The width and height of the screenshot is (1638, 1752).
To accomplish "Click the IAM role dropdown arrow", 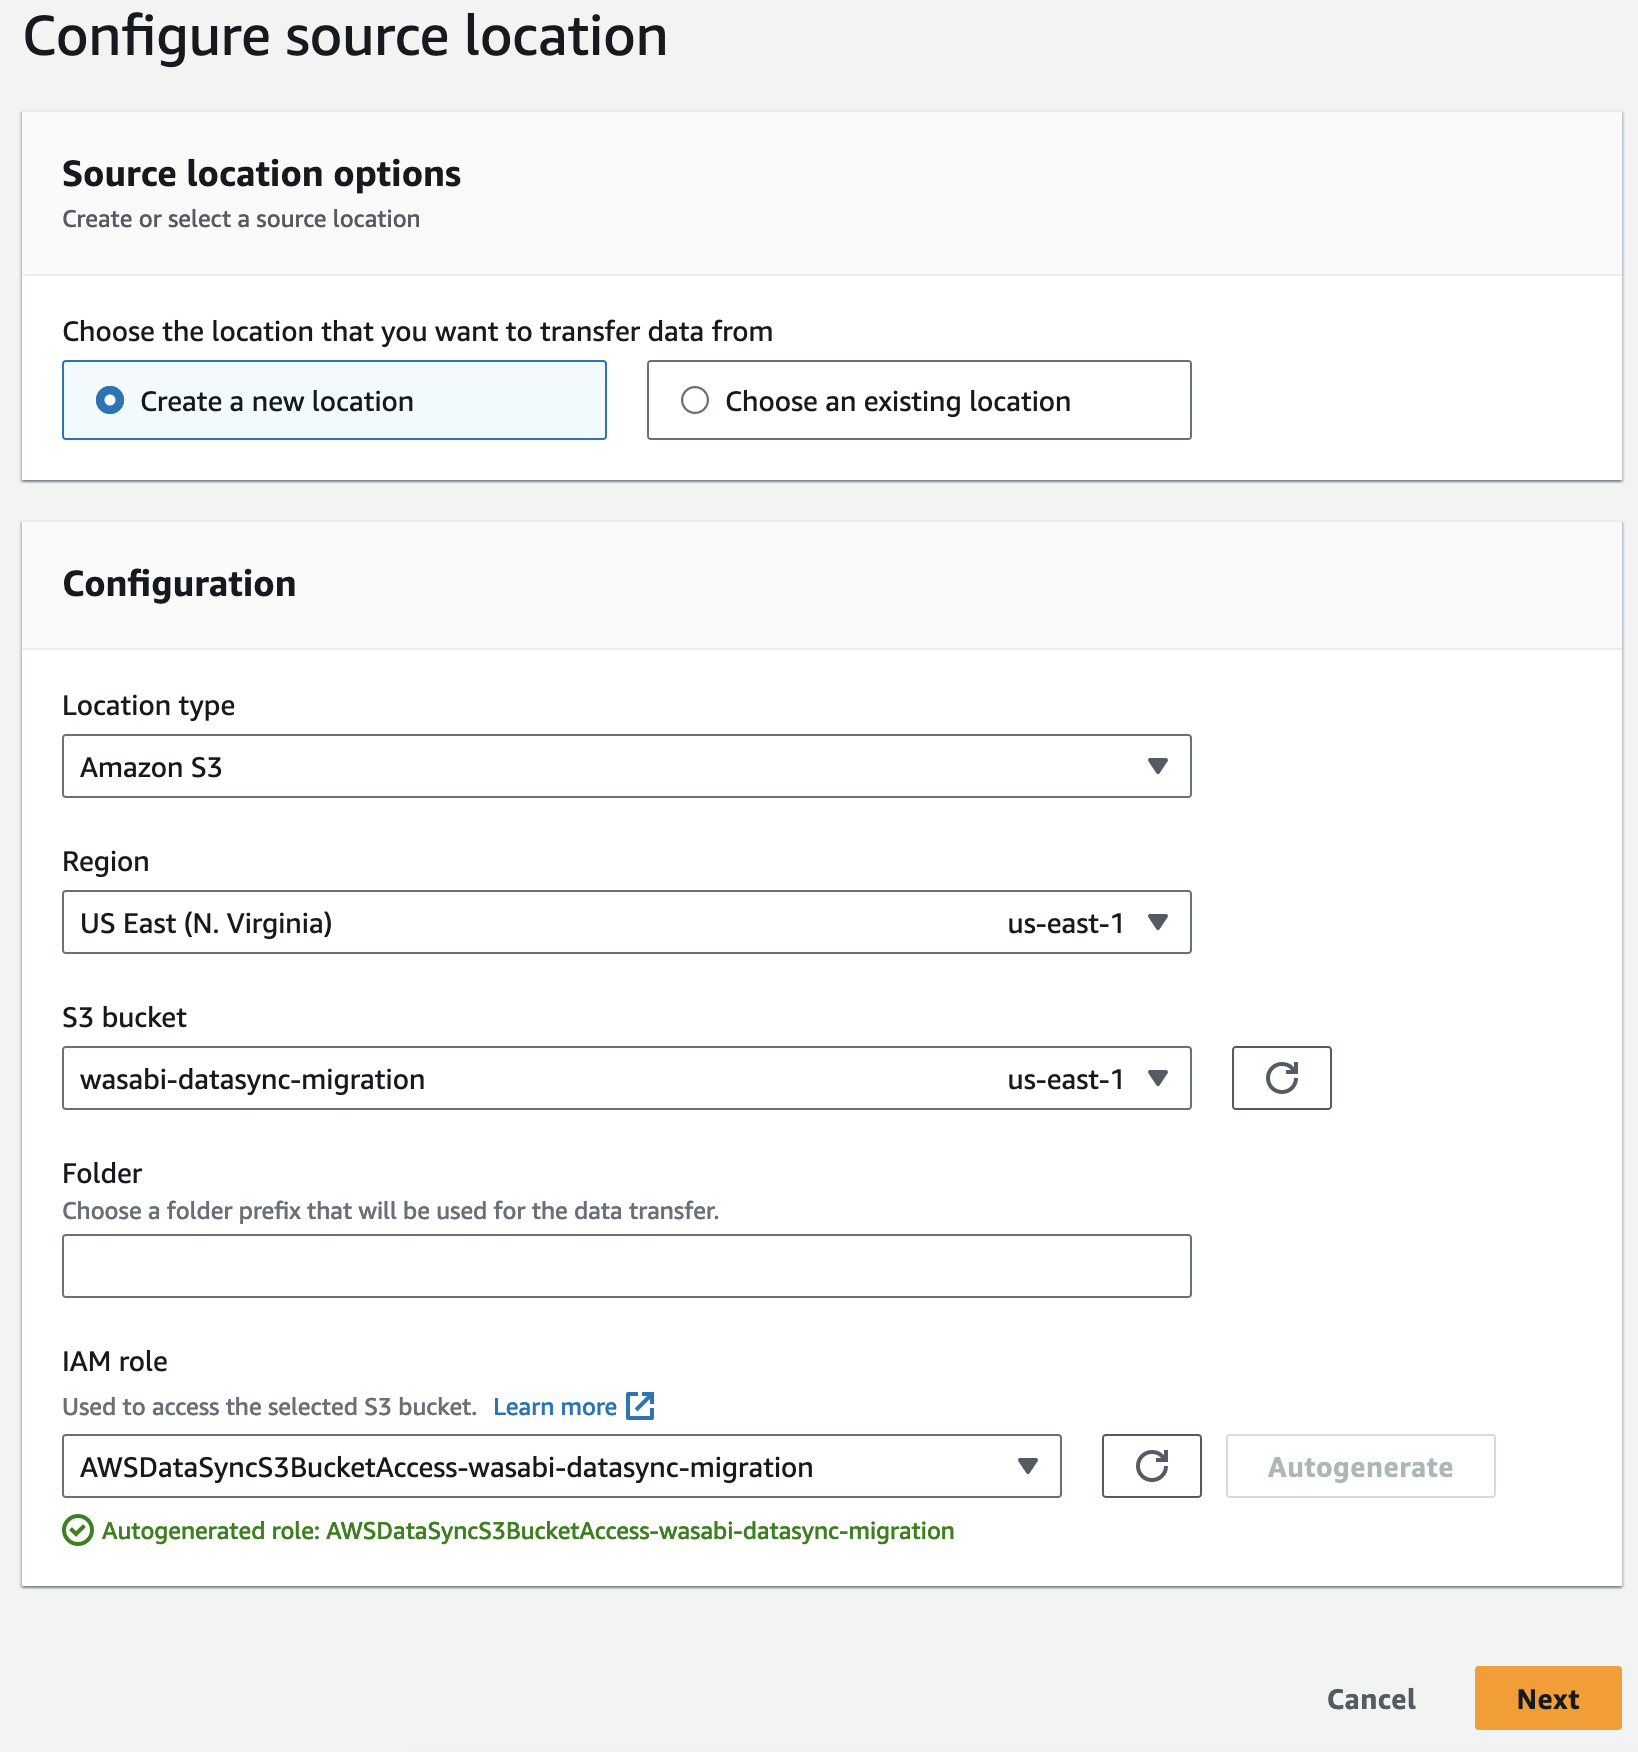I will coord(1027,1466).
